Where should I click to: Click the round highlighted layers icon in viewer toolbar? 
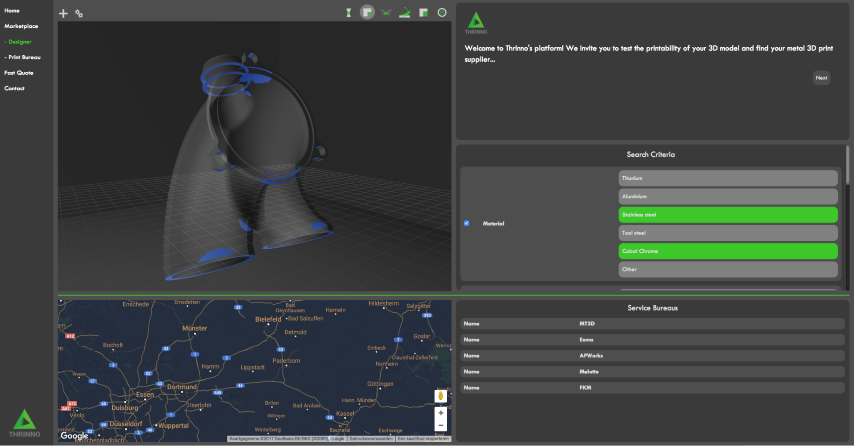pos(368,13)
